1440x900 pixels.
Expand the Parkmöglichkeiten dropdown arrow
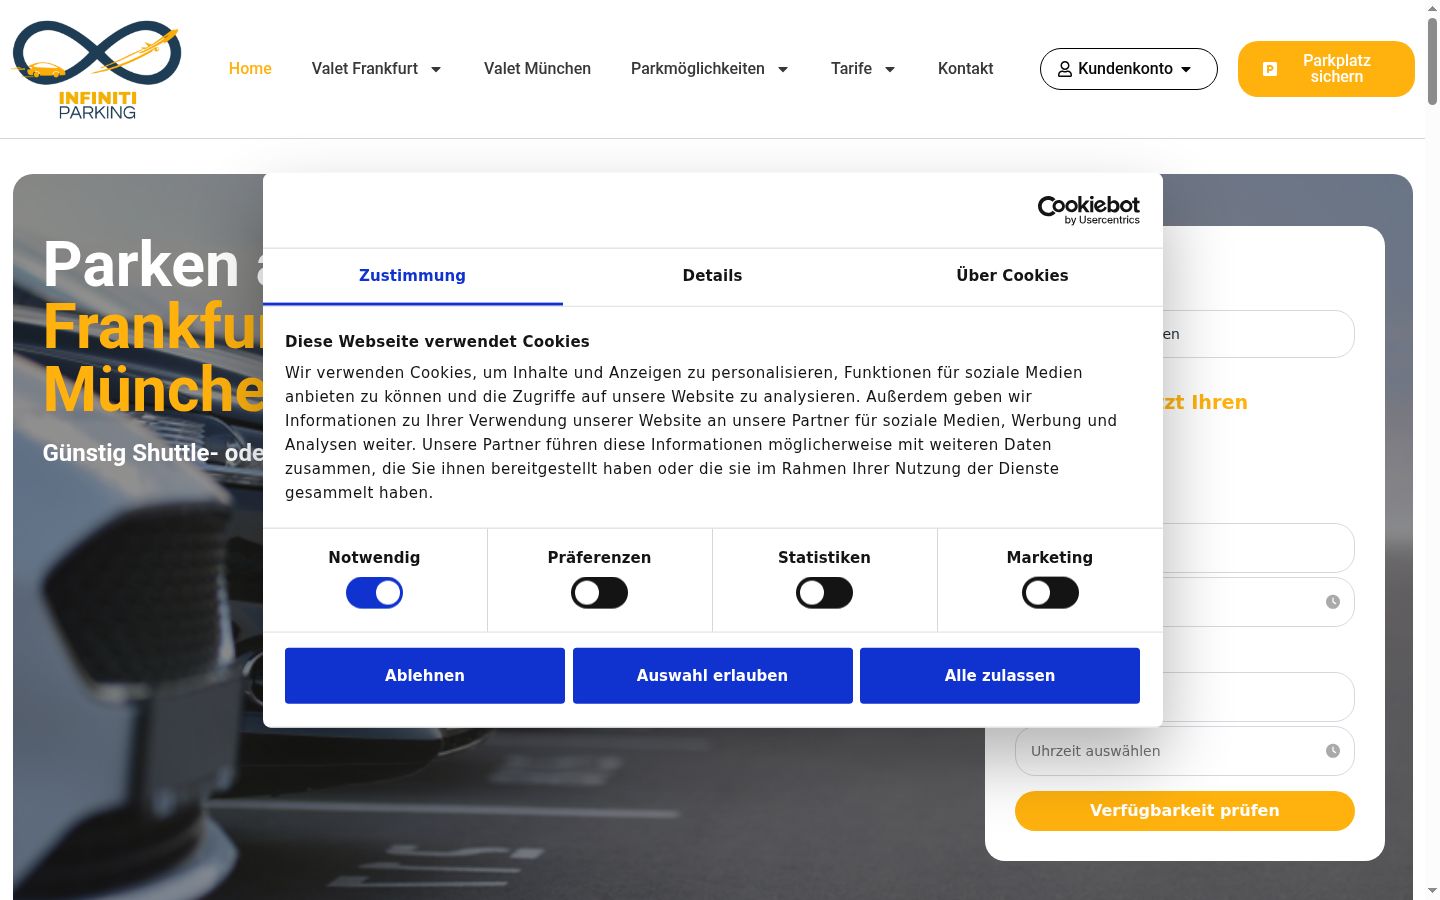[x=783, y=69]
